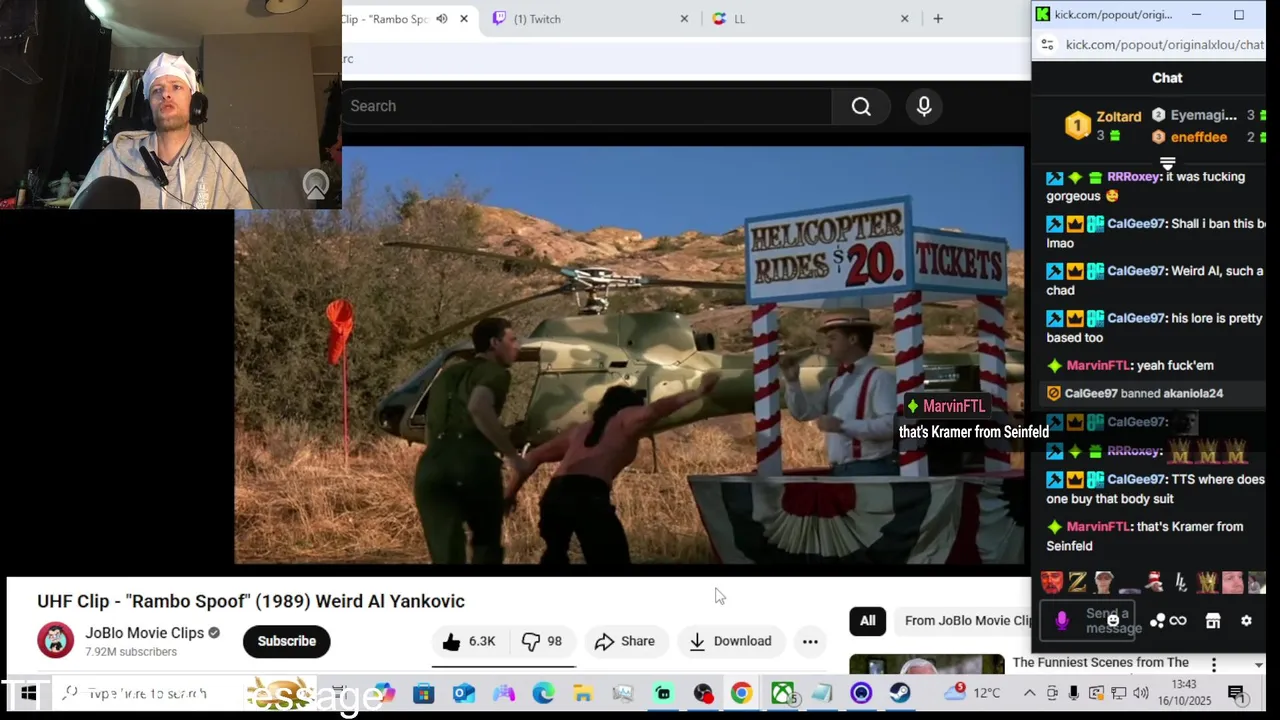
Task: Click Kick popout address bar URL
Action: point(1164,45)
